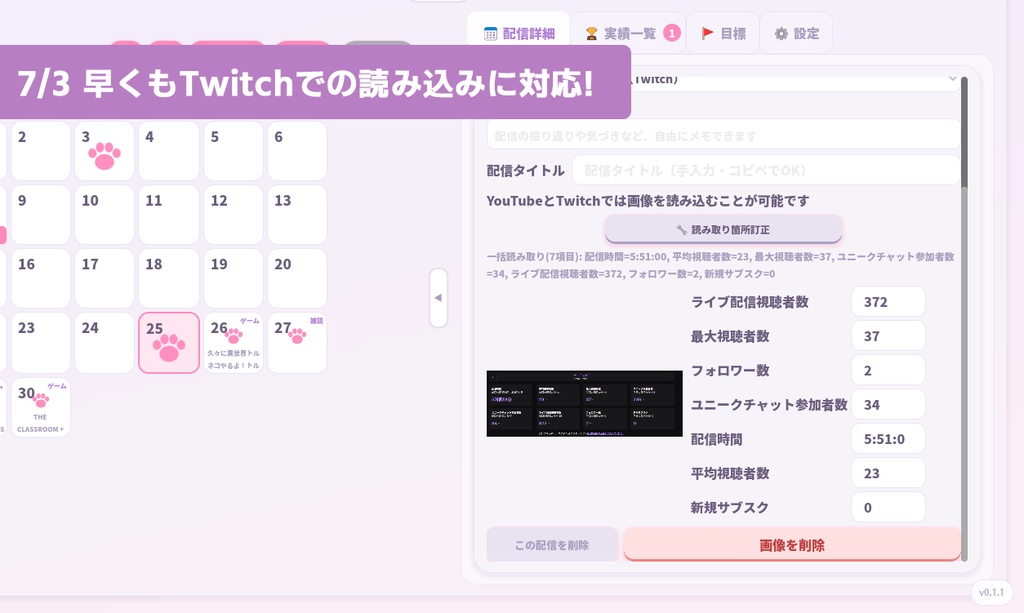Click the gear icon in 設定 tab
The height and width of the screenshot is (613, 1024).
tap(781, 34)
